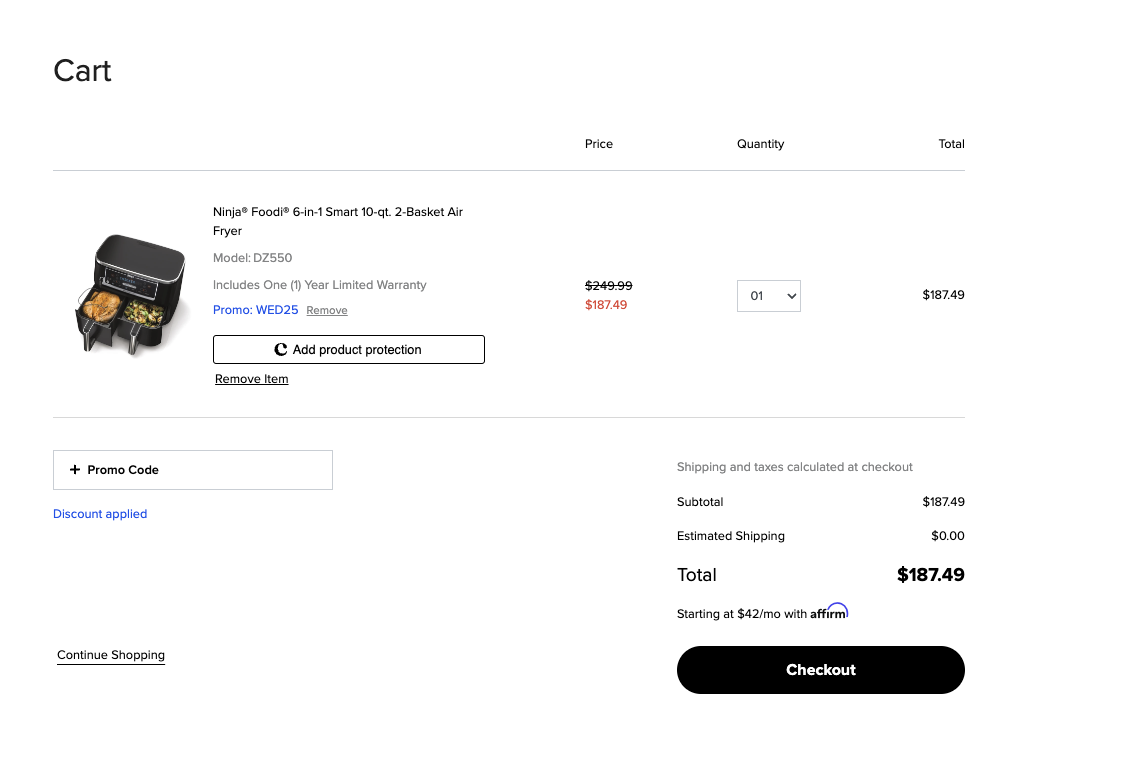Click the Price column header

[598, 144]
